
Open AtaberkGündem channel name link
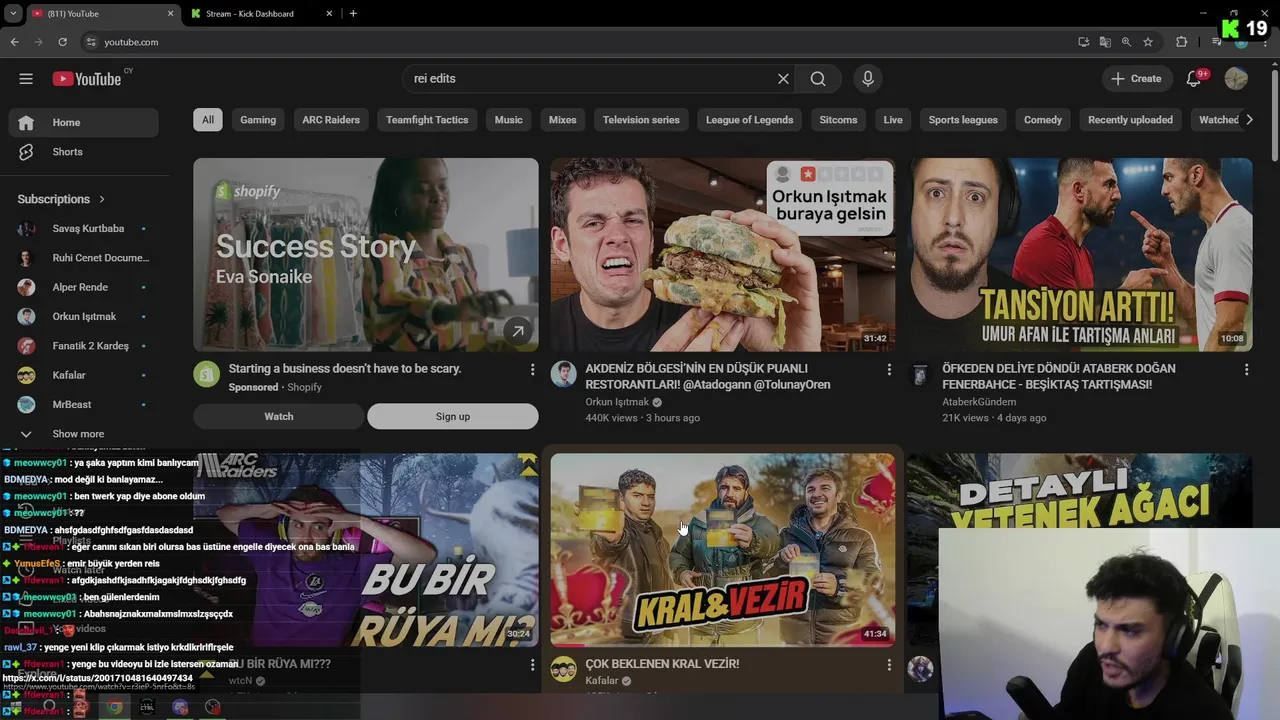pyautogui.click(x=979, y=402)
